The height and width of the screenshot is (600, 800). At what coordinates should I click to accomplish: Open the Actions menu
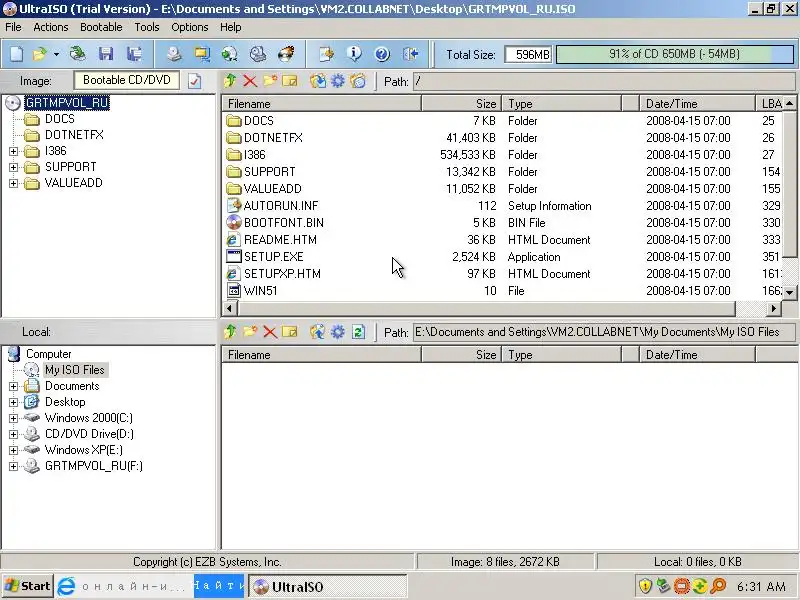[51, 27]
